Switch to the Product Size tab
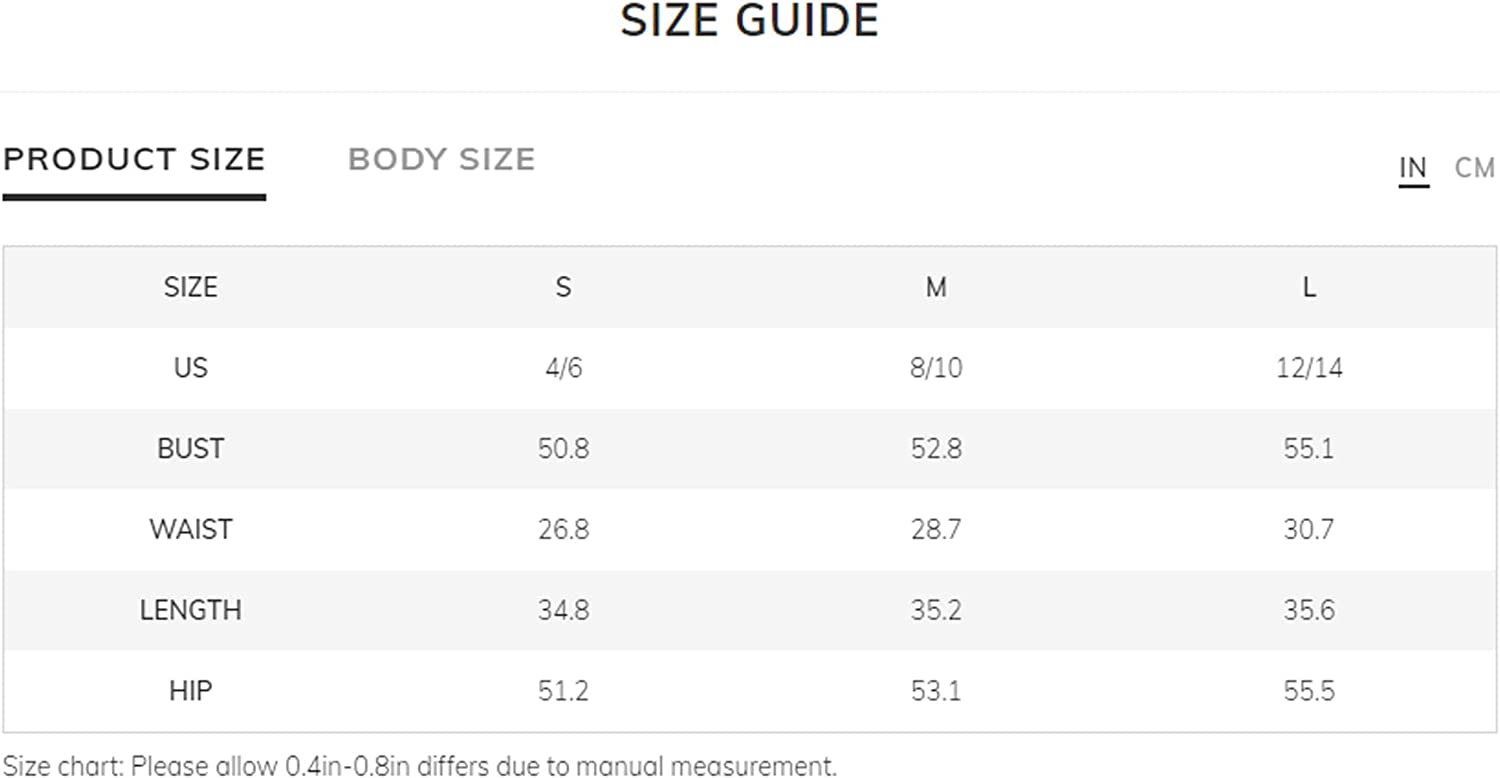 point(134,160)
